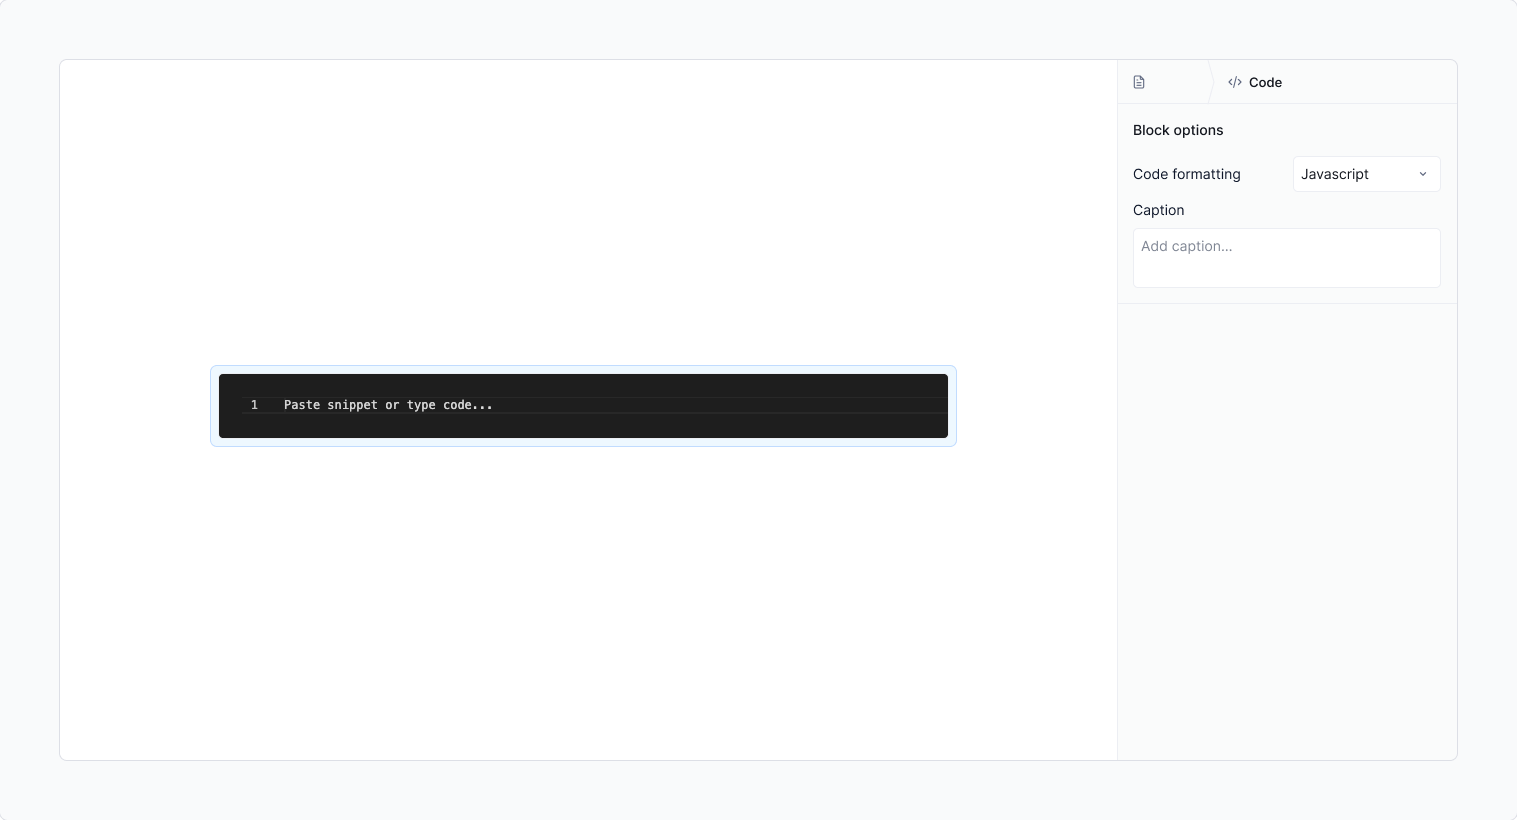Click the Block options panel header
Viewport: 1517px width, 820px height.
[x=1178, y=130]
